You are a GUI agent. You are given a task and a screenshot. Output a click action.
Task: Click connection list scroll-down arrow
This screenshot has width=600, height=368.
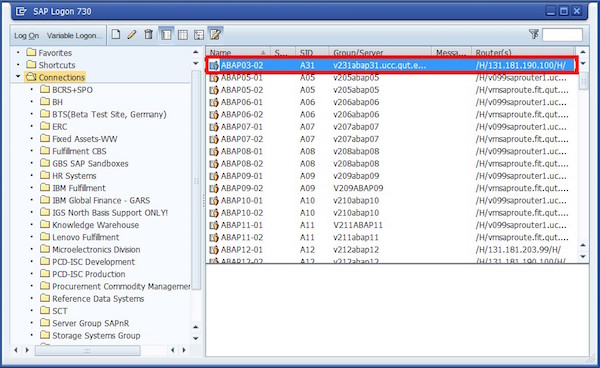click(582, 256)
